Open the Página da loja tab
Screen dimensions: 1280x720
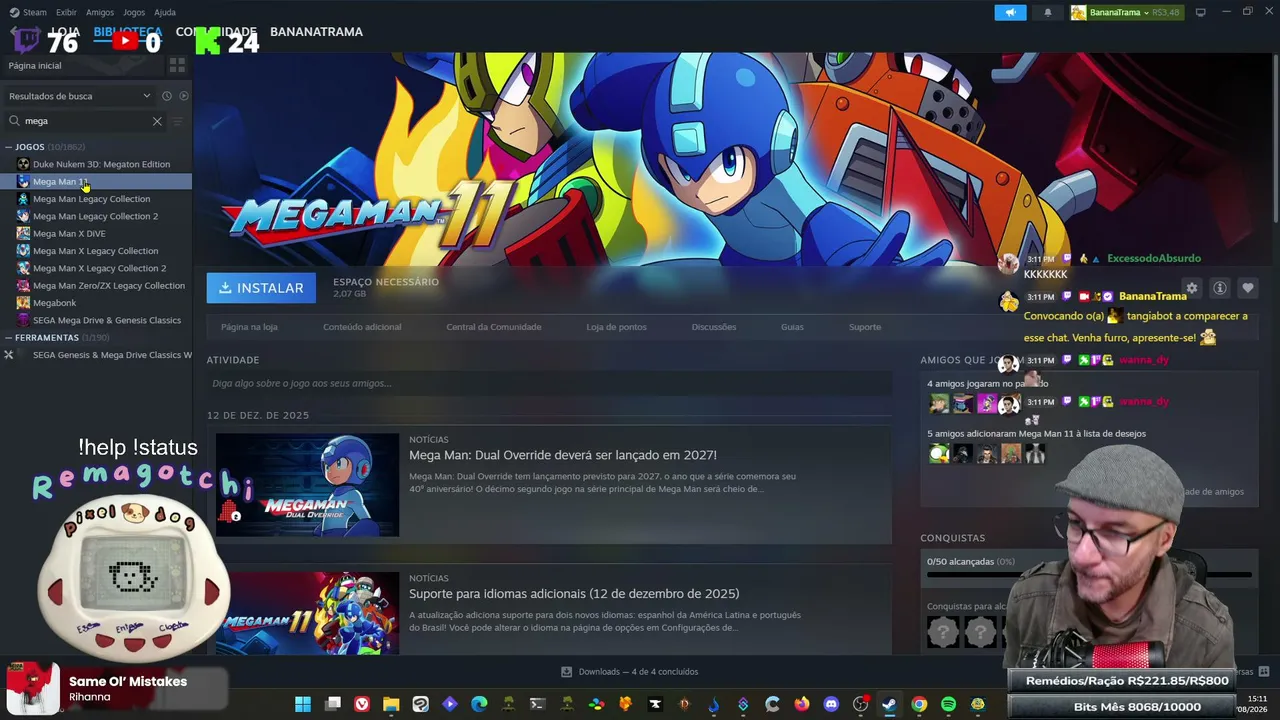249,327
